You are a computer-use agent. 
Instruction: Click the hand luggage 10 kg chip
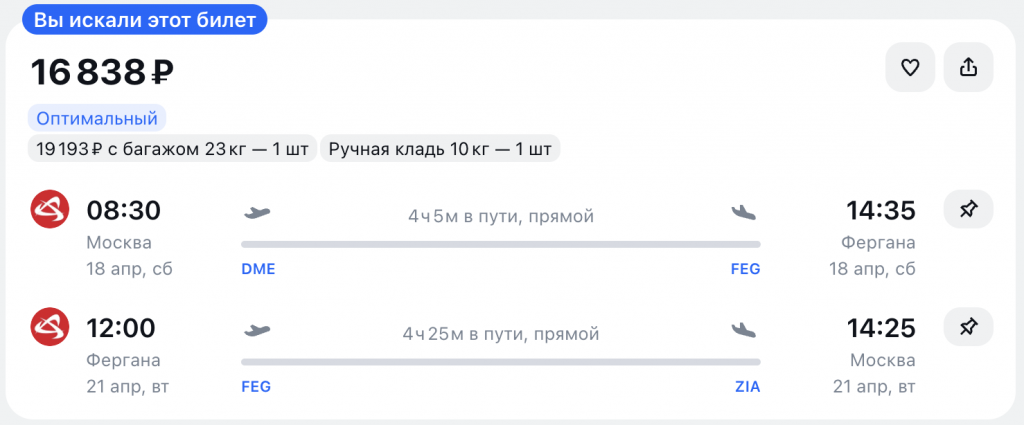[440, 150]
